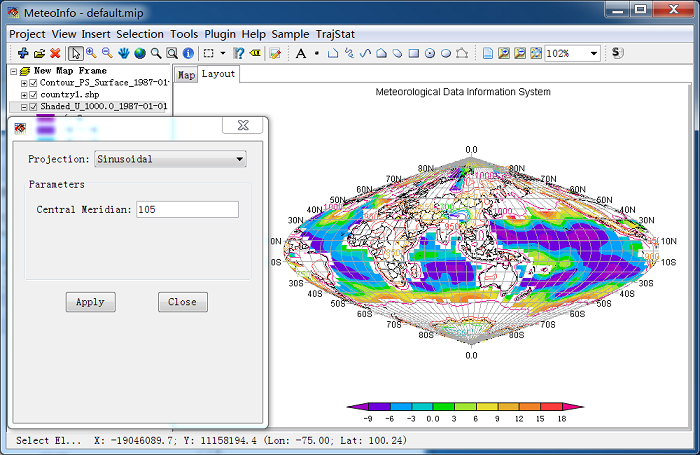Viewport: 700px width, 455px height.
Task: Click the page setup sheet icon
Action: coord(488,53)
